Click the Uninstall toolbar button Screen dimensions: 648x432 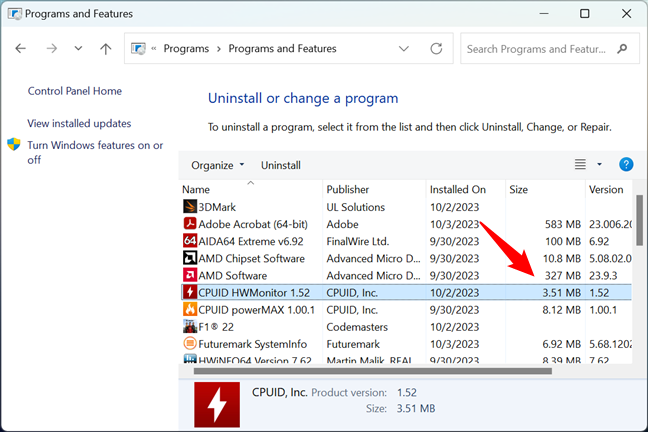click(281, 165)
